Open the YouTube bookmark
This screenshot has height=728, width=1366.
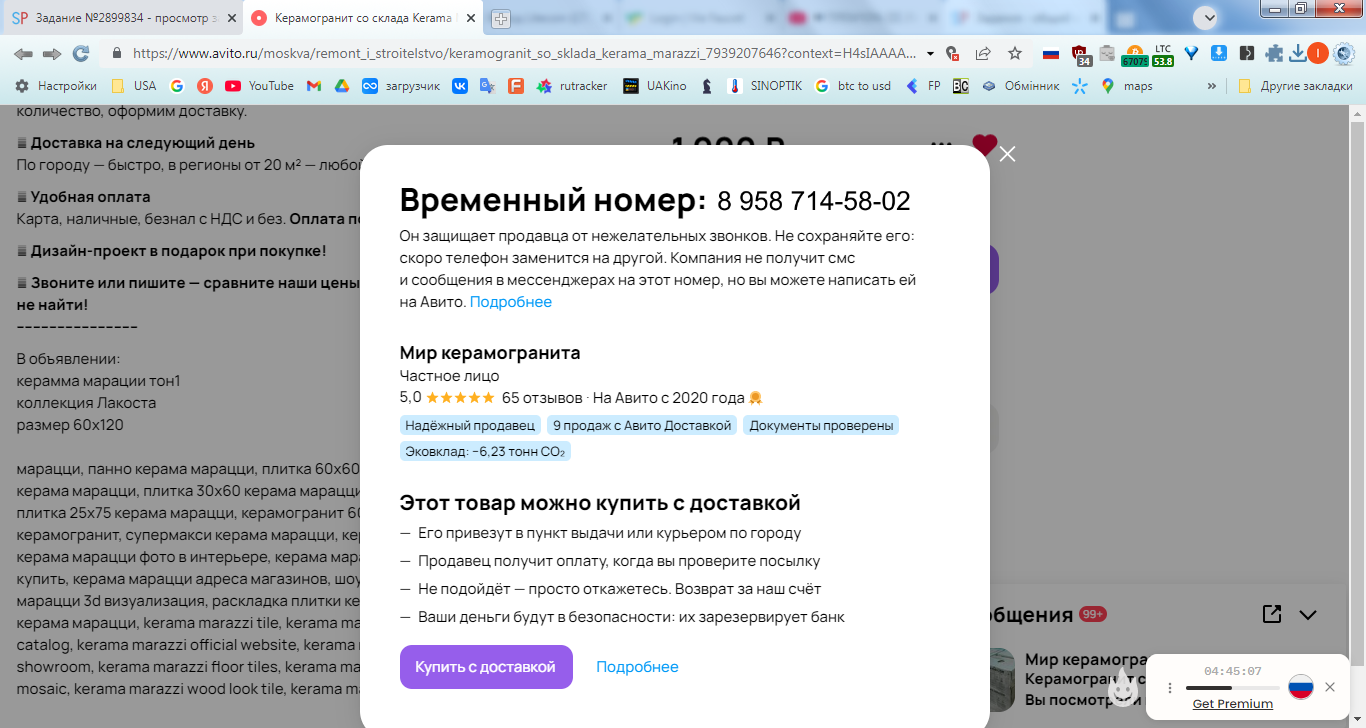(x=260, y=86)
